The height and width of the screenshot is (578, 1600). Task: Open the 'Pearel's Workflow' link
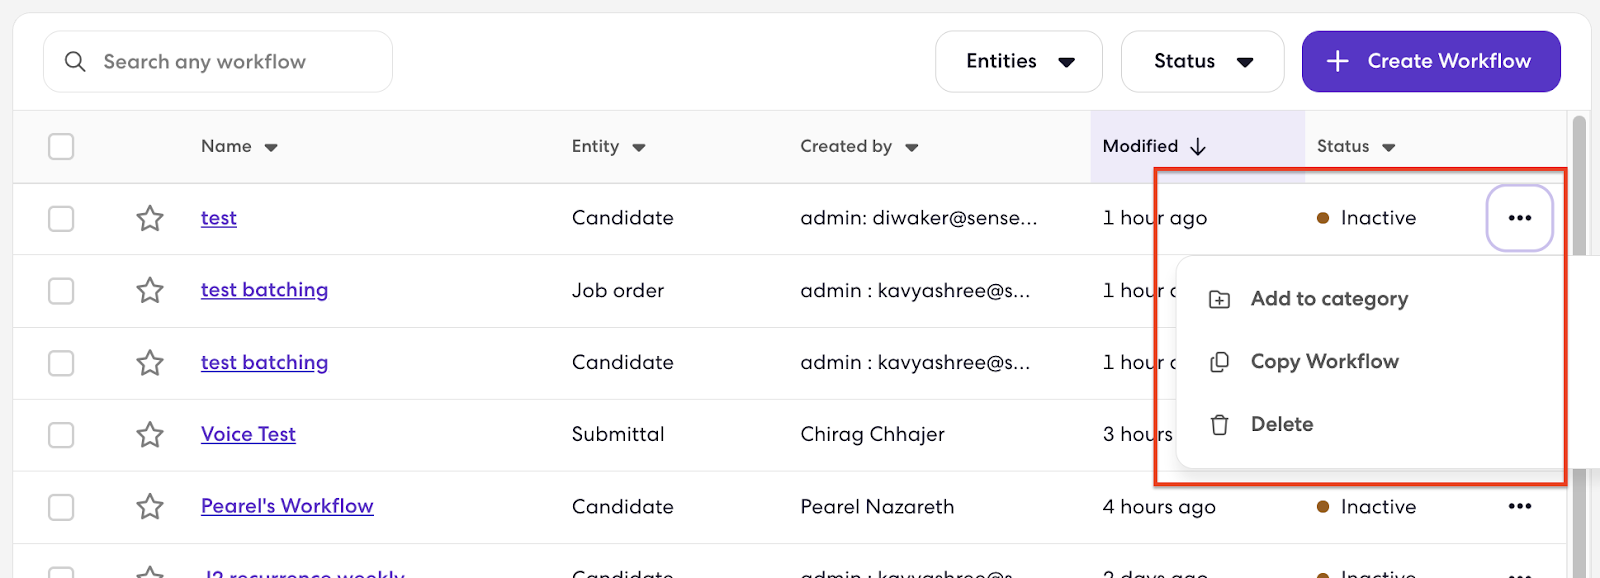pos(286,507)
